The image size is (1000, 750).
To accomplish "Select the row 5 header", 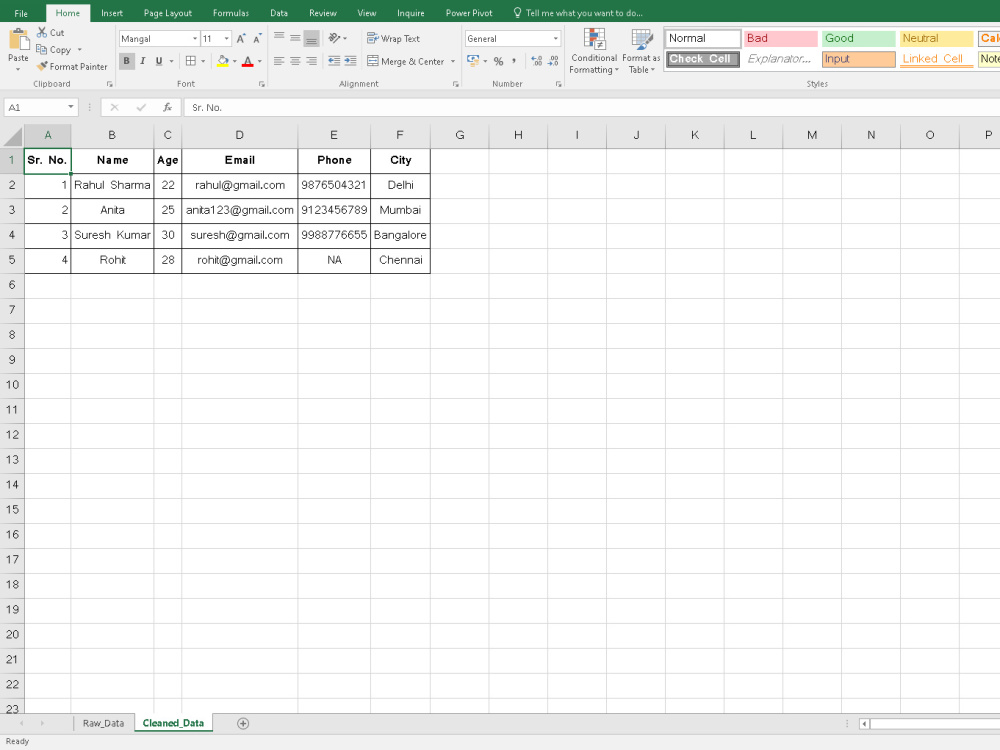I will (x=12, y=260).
